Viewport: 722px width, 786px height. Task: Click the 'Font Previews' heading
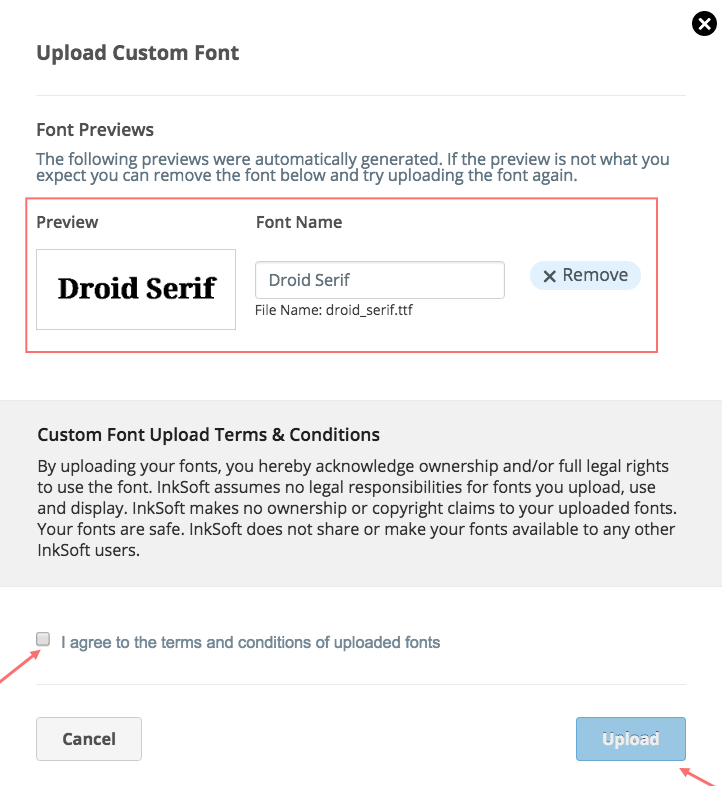[95, 130]
